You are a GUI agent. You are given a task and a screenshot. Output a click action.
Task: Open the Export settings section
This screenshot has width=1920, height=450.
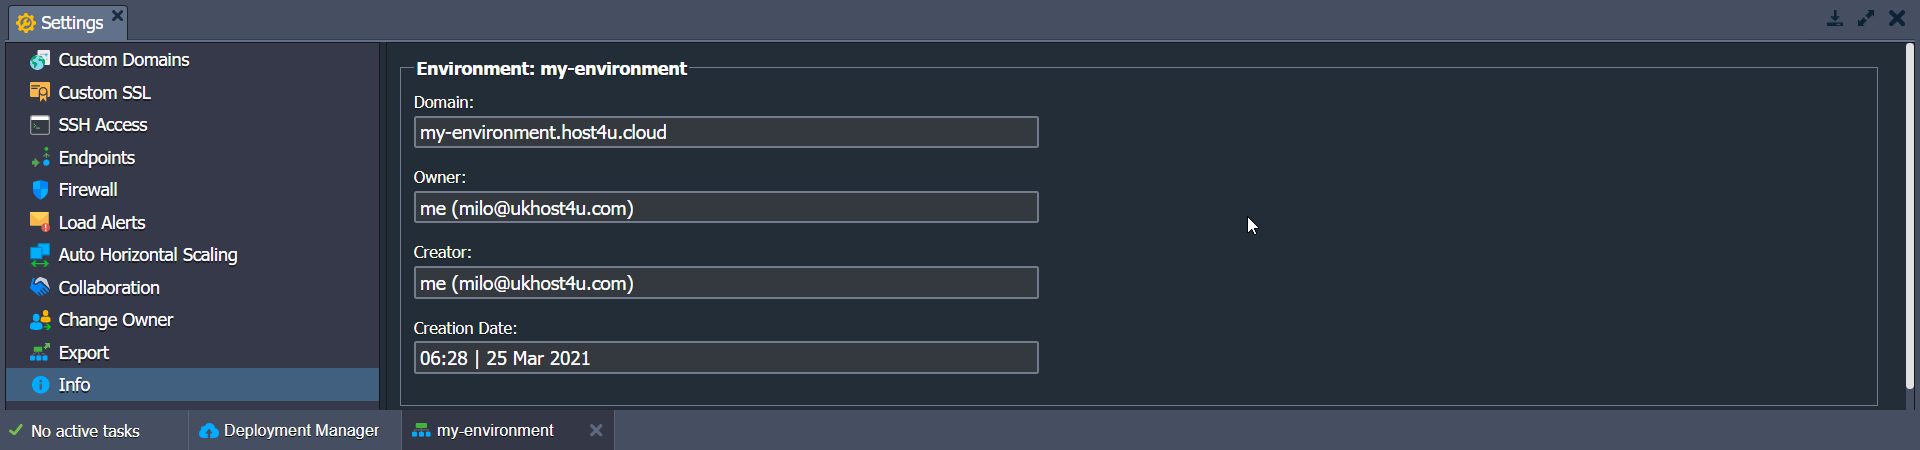pyautogui.click(x=84, y=353)
